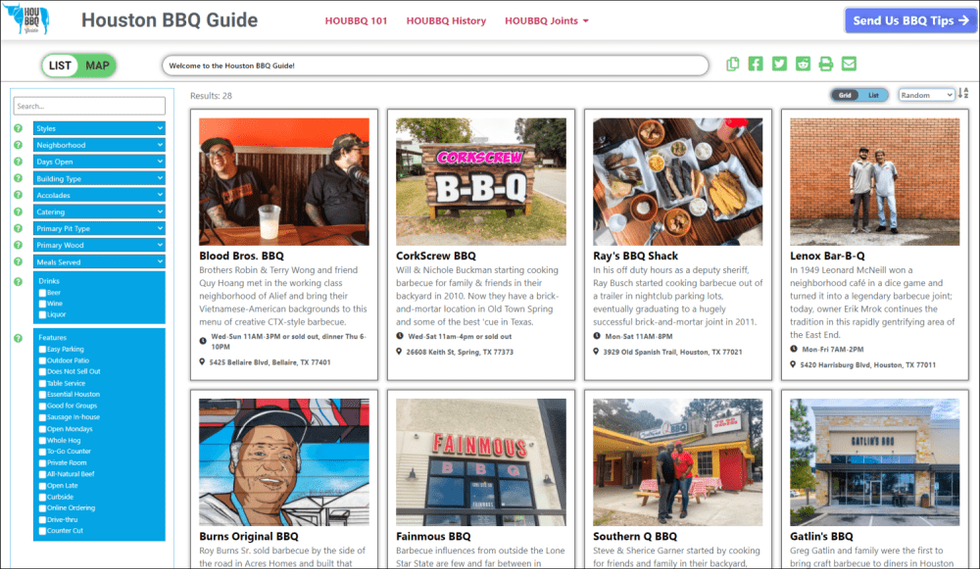The height and width of the screenshot is (569, 980).
Task: Click Send Us BBQ Tips button
Action: (911, 21)
